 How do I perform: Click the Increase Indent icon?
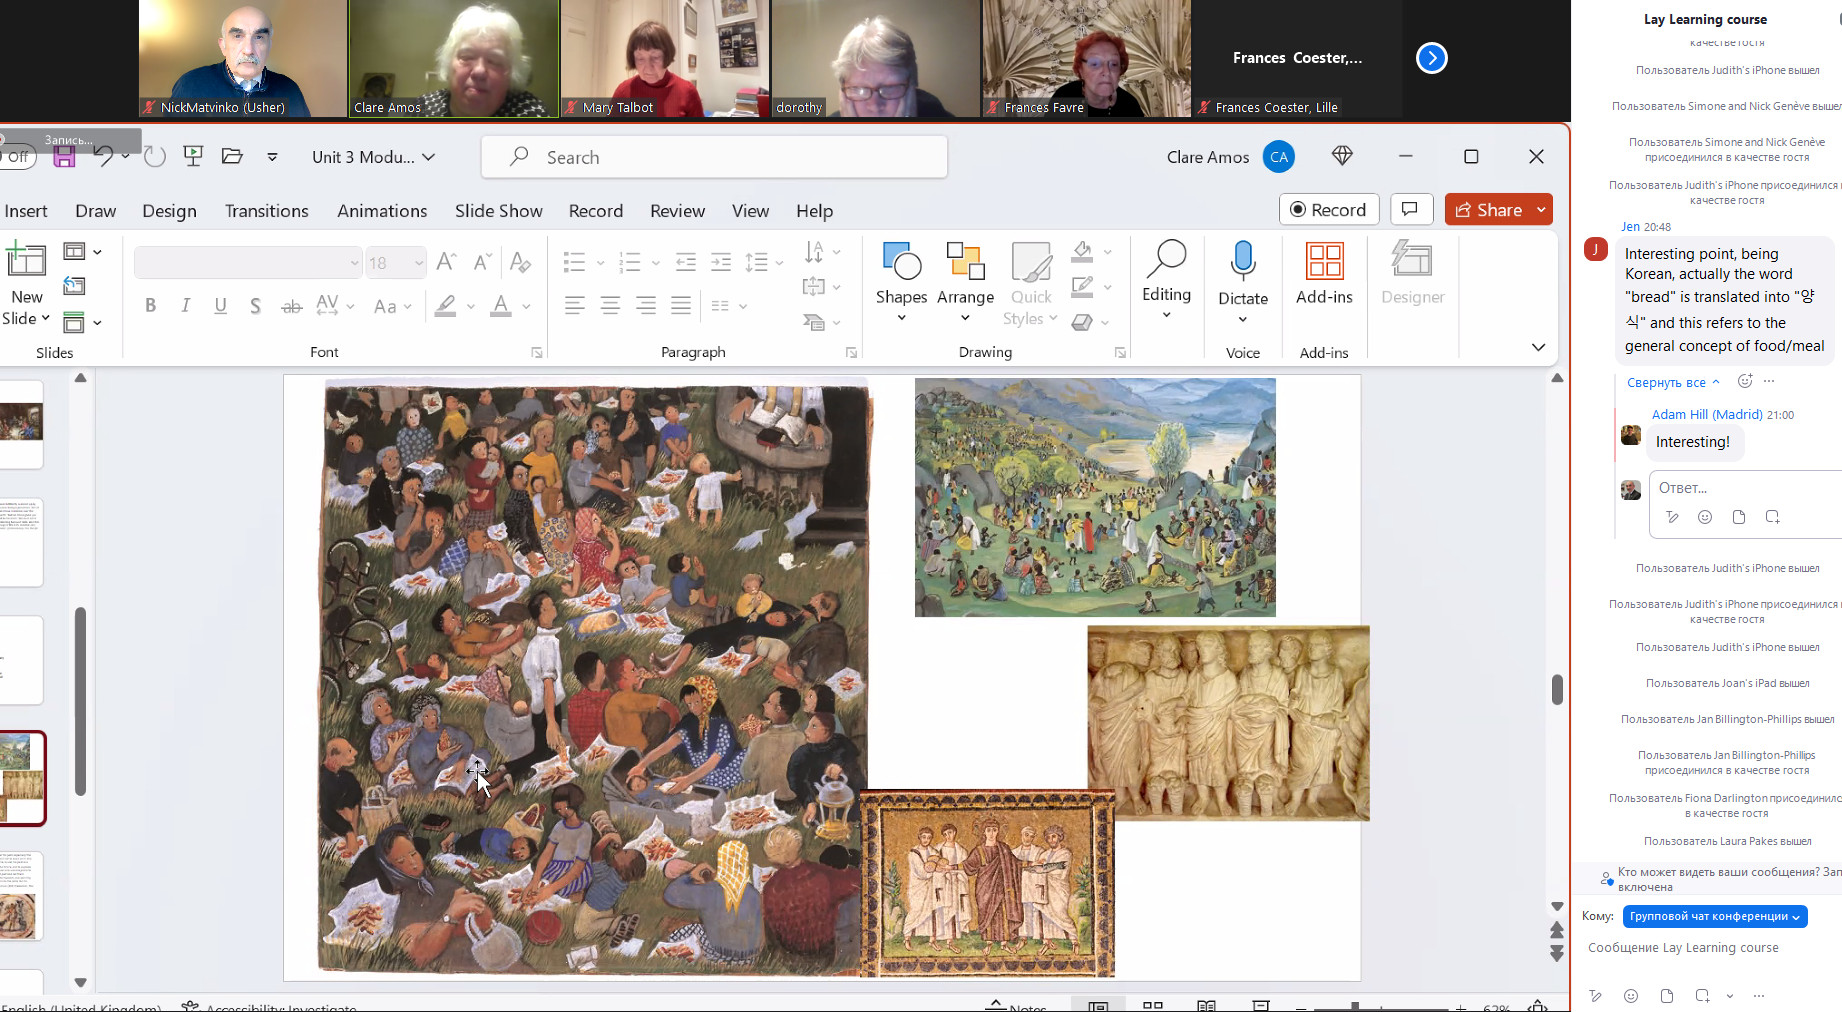(721, 262)
